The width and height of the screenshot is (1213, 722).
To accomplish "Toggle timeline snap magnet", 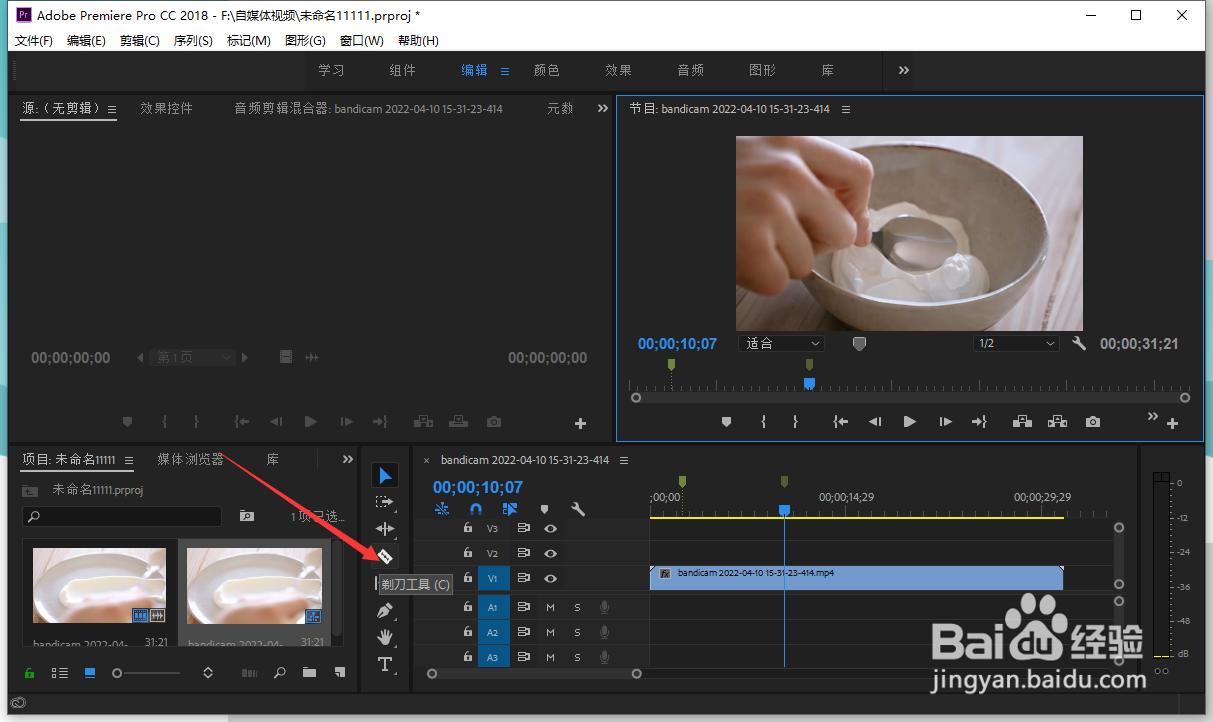I will click(x=476, y=509).
